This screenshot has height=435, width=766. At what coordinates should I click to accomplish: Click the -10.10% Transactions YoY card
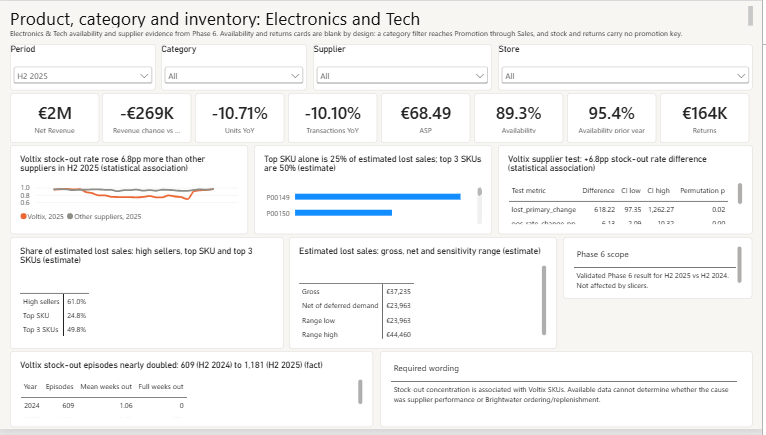[333, 118]
